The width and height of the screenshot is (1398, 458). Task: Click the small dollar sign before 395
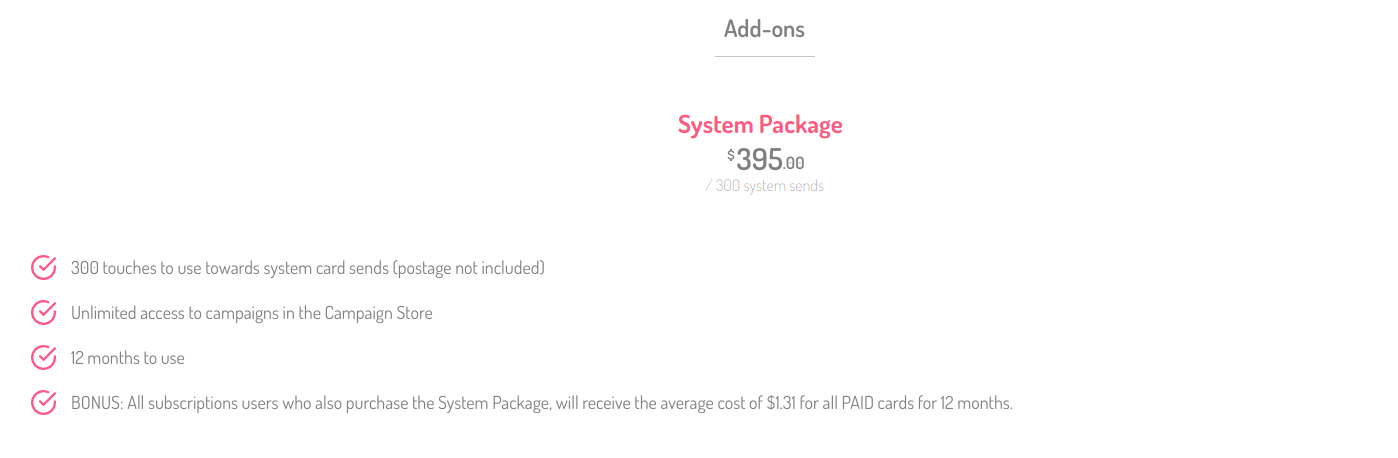[x=731, y=155]
